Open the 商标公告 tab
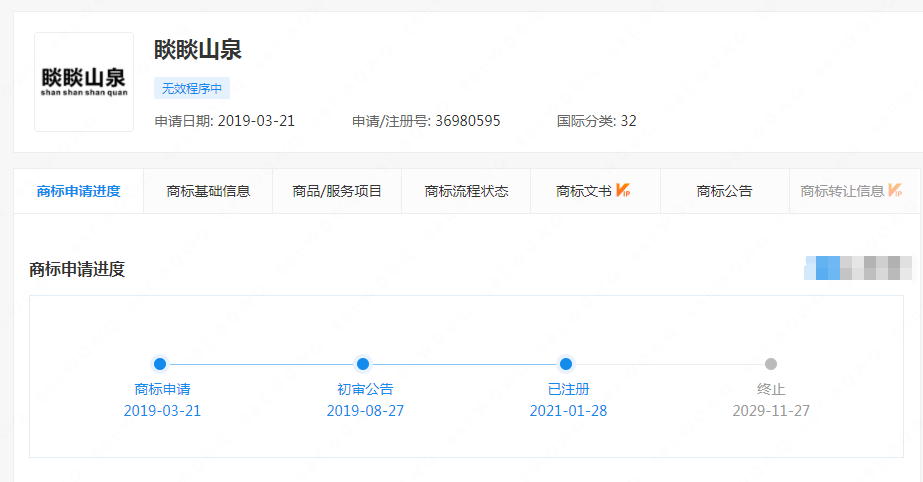923x482 pixels. (x=724, y=191)
